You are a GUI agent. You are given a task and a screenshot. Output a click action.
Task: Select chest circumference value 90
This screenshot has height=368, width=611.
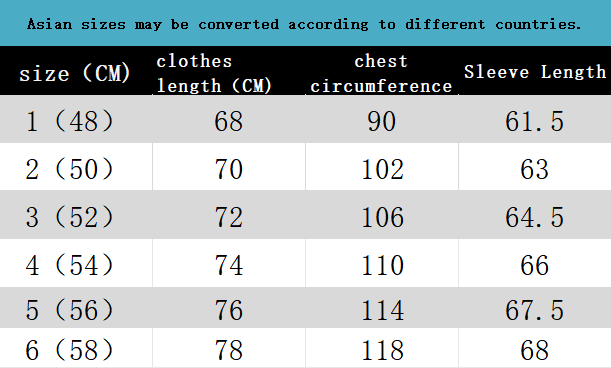click(382, 119)
